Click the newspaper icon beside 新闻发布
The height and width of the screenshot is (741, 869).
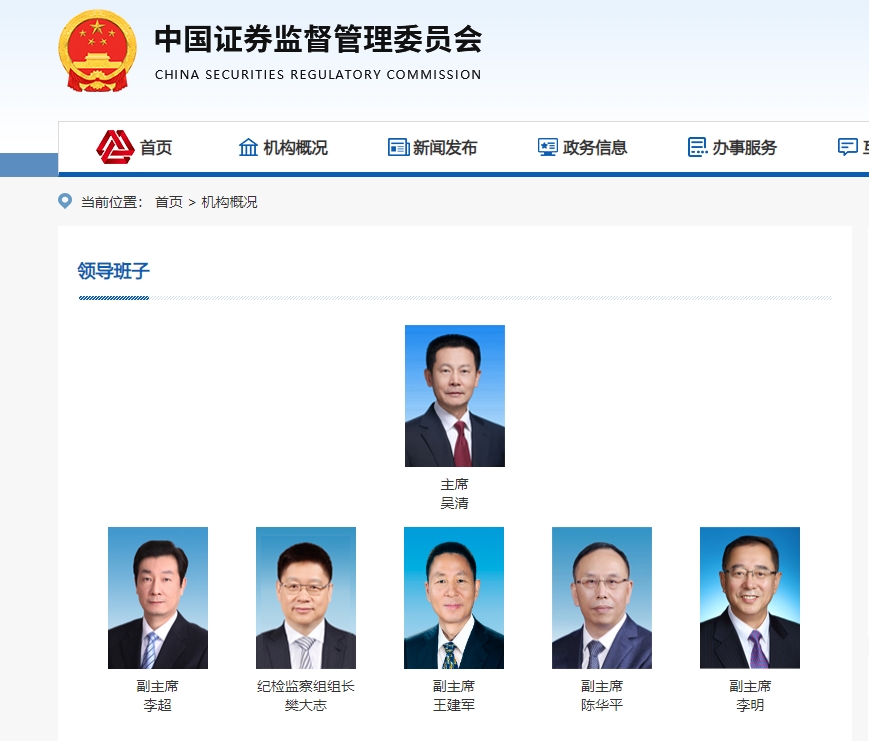coord(398,147)
